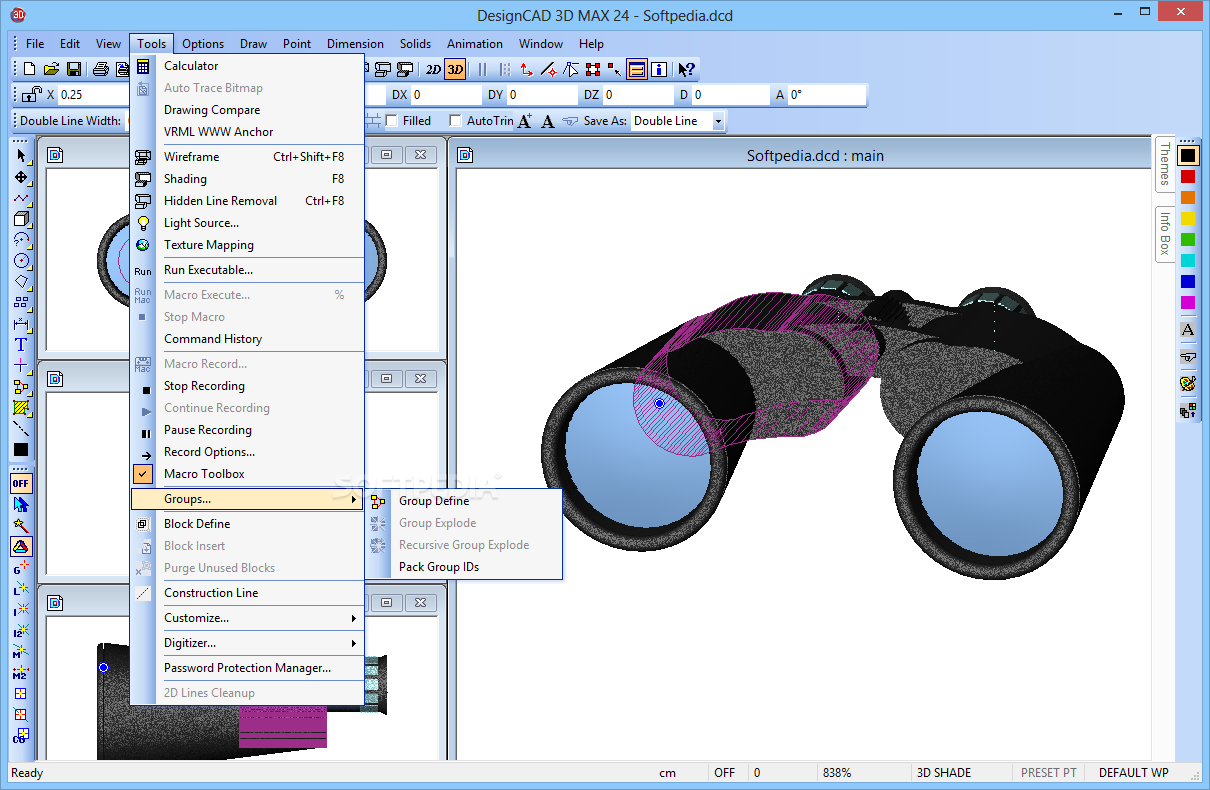Click PRESET PT in status bar
Viewport: 1210px width, 790px height.
[1048, 773]
